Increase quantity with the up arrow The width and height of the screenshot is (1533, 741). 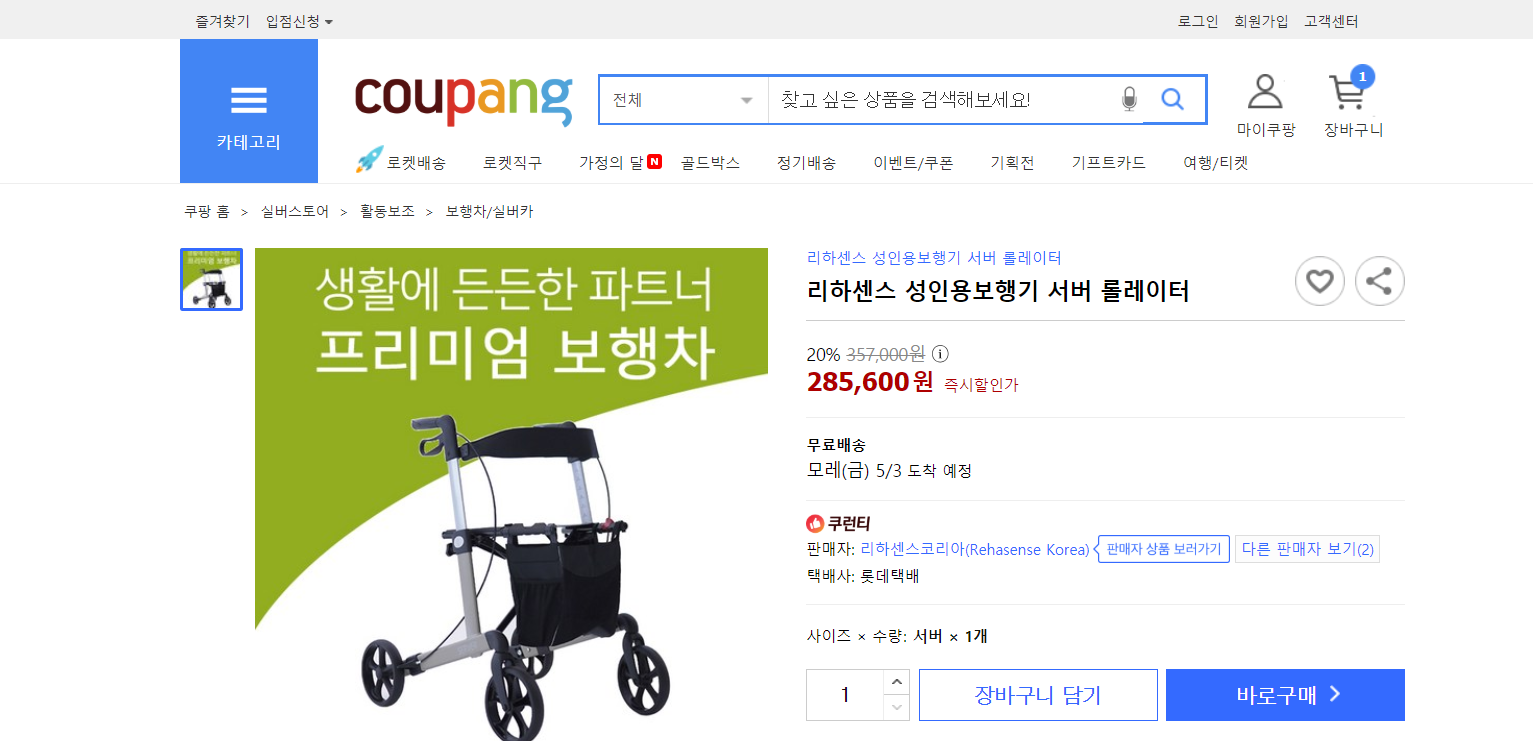(897, 682)
